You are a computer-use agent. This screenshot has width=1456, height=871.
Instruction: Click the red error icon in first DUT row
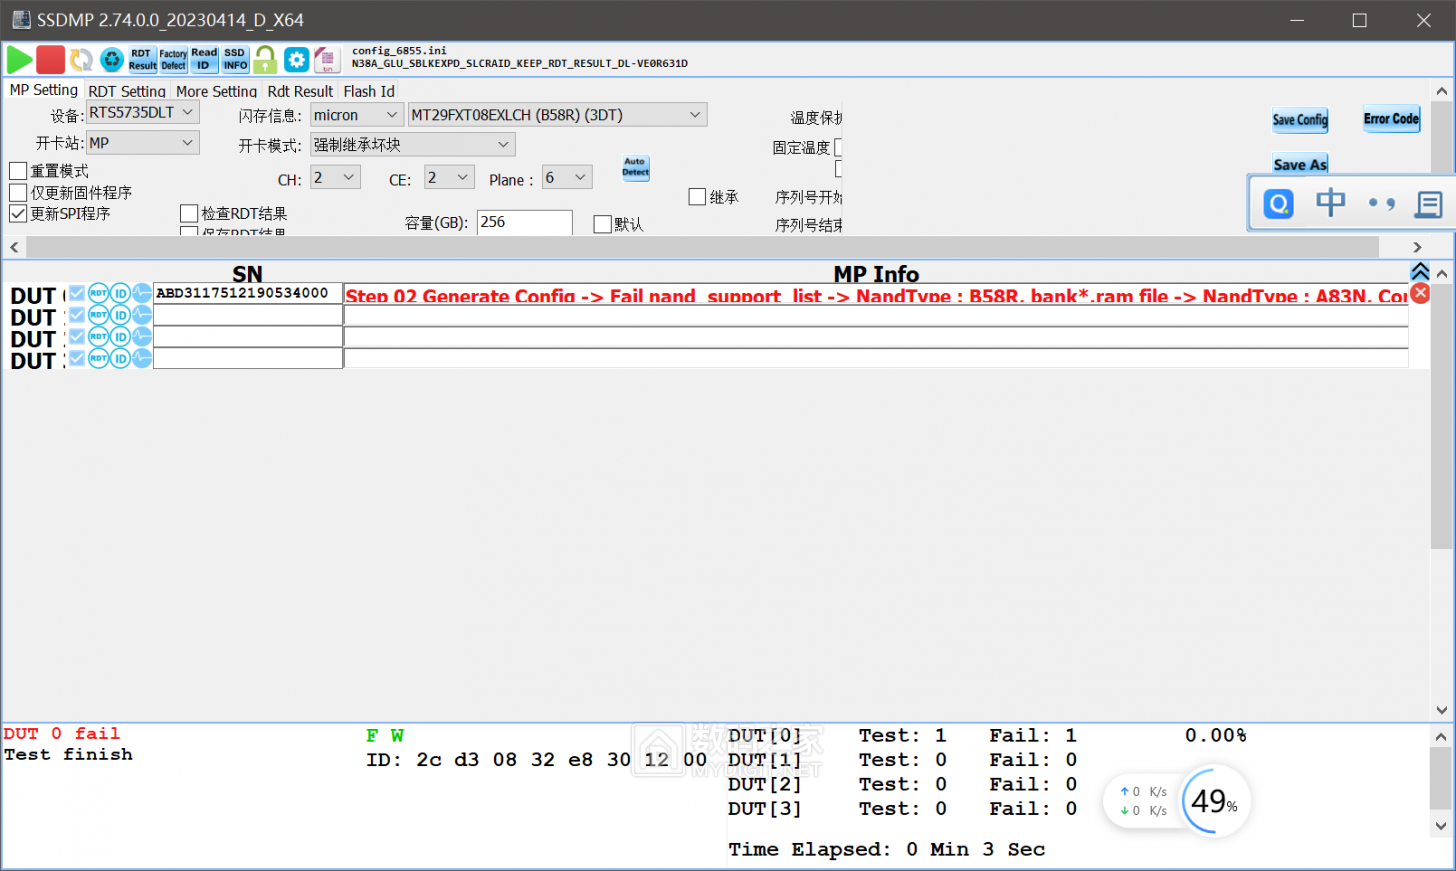(x=1420, y=294)
